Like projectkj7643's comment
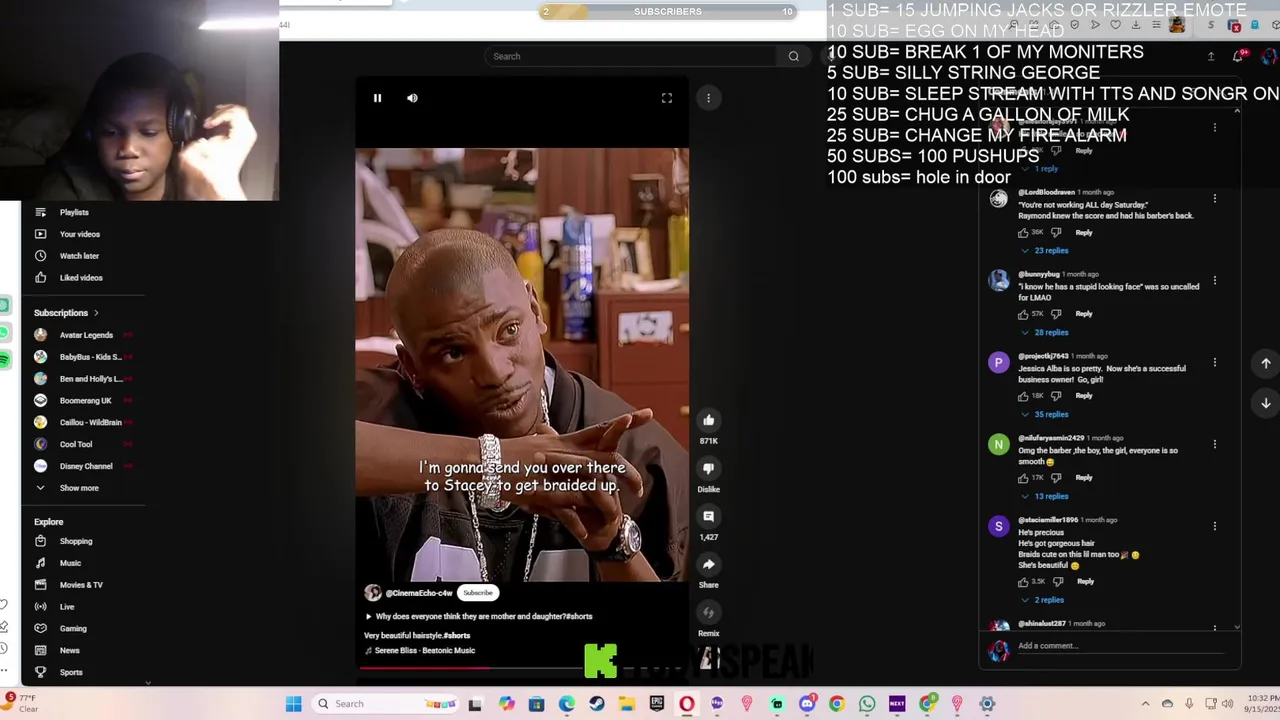 coord(1023,396)
